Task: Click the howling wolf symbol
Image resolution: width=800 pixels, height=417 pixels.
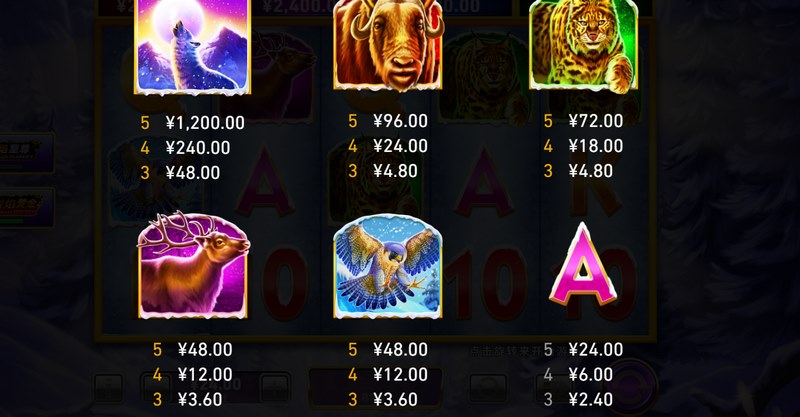Action: (192, 47)
